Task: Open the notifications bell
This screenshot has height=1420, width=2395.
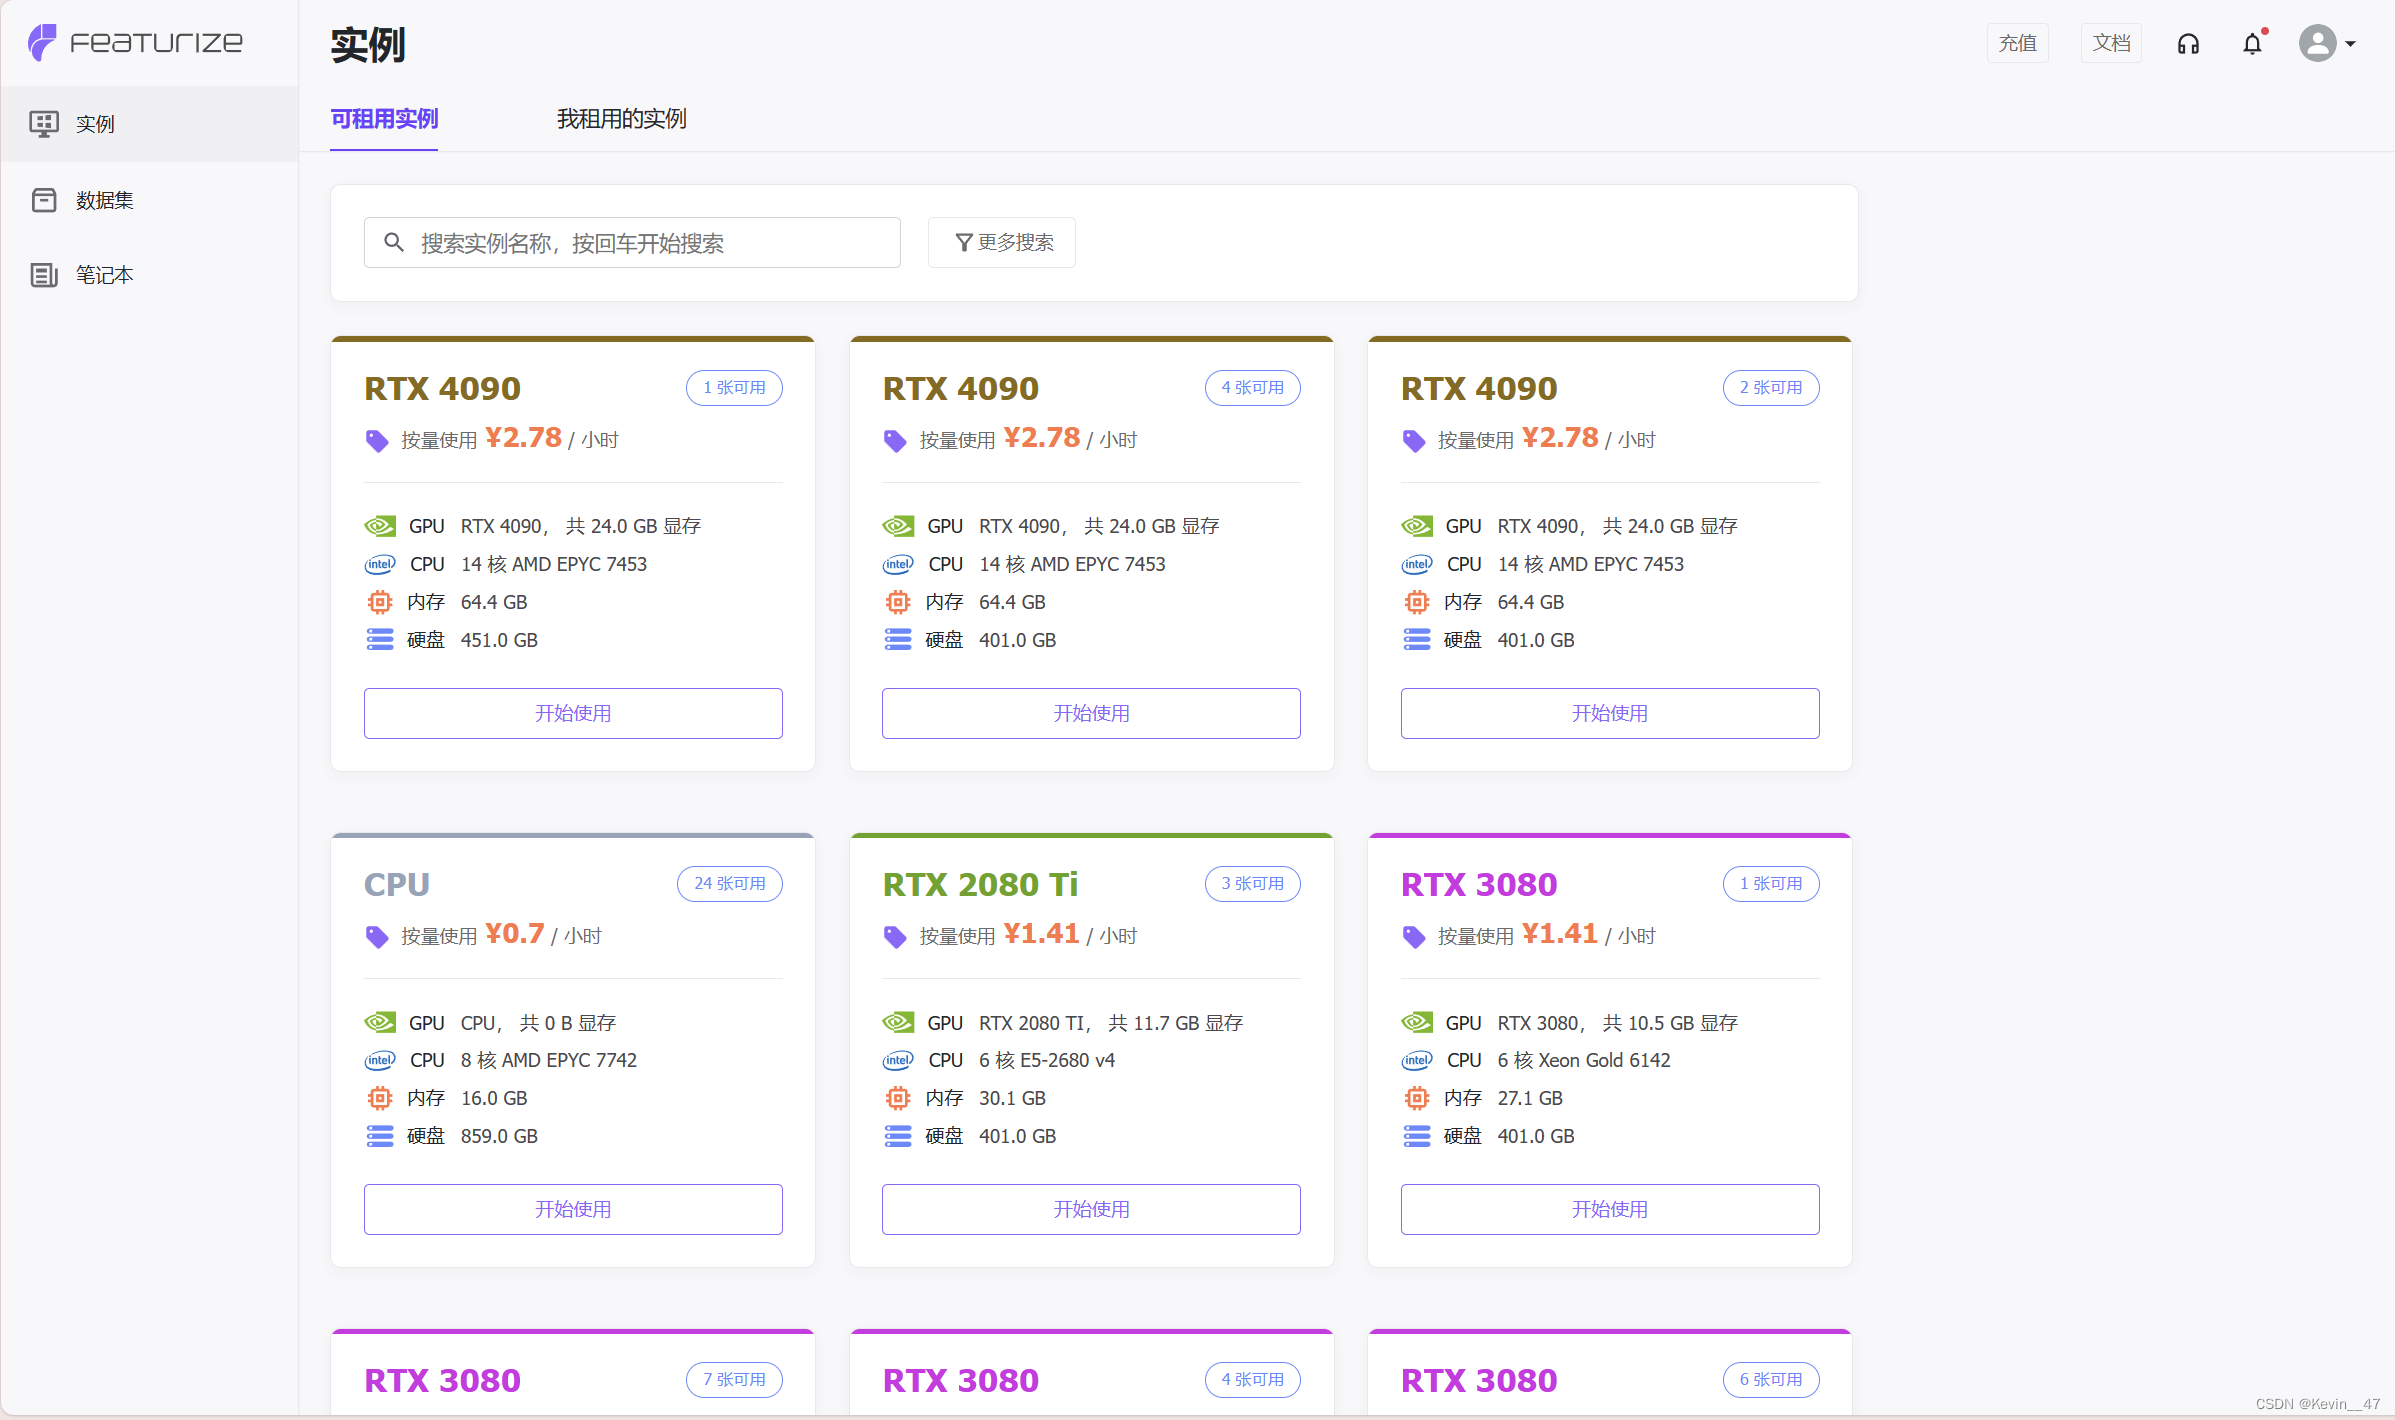Action: click(2252, 44)
